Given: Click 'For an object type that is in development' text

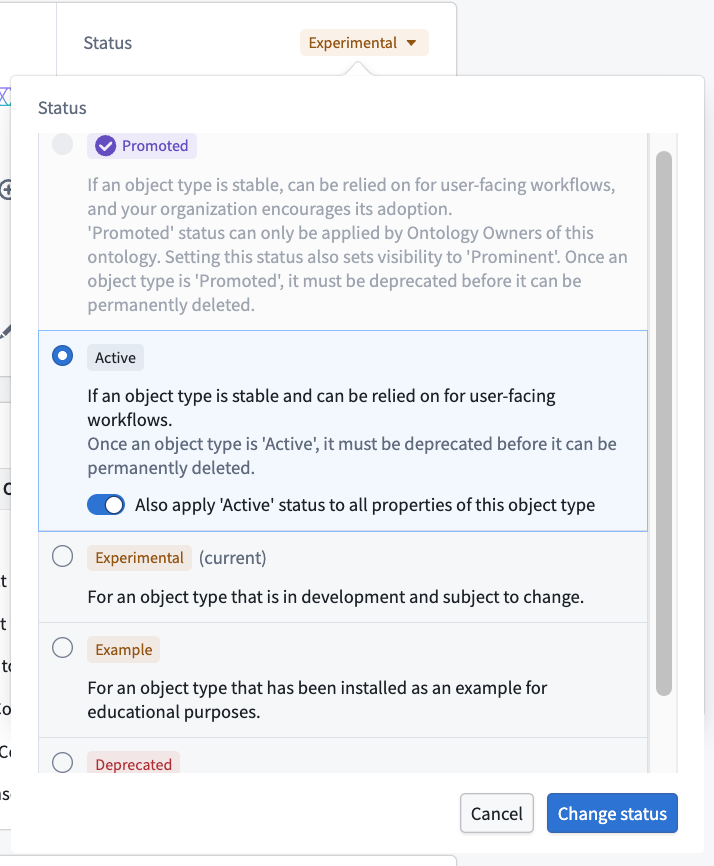Looking at the screenshot, I should tap(335, 597).
